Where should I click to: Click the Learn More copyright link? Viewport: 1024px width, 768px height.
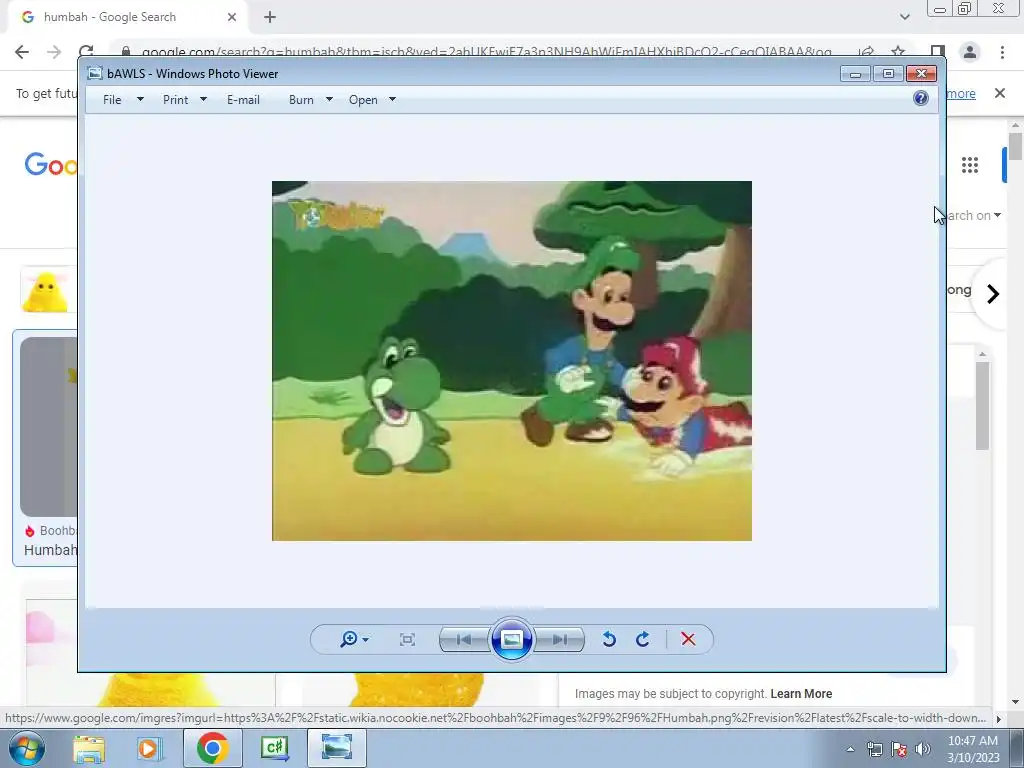(x=801, y=694)
